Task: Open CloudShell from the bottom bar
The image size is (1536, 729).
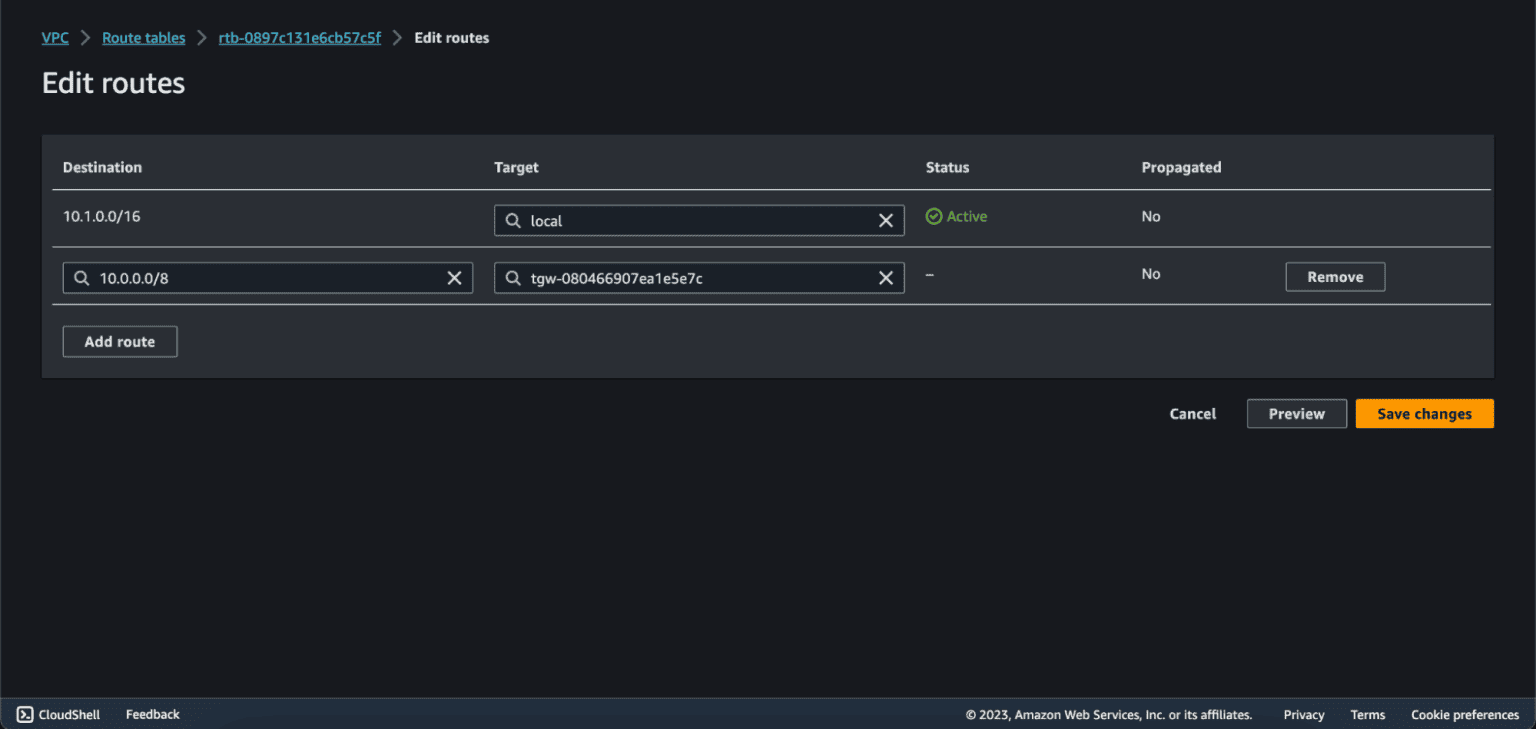Action: tap(58, 714)
